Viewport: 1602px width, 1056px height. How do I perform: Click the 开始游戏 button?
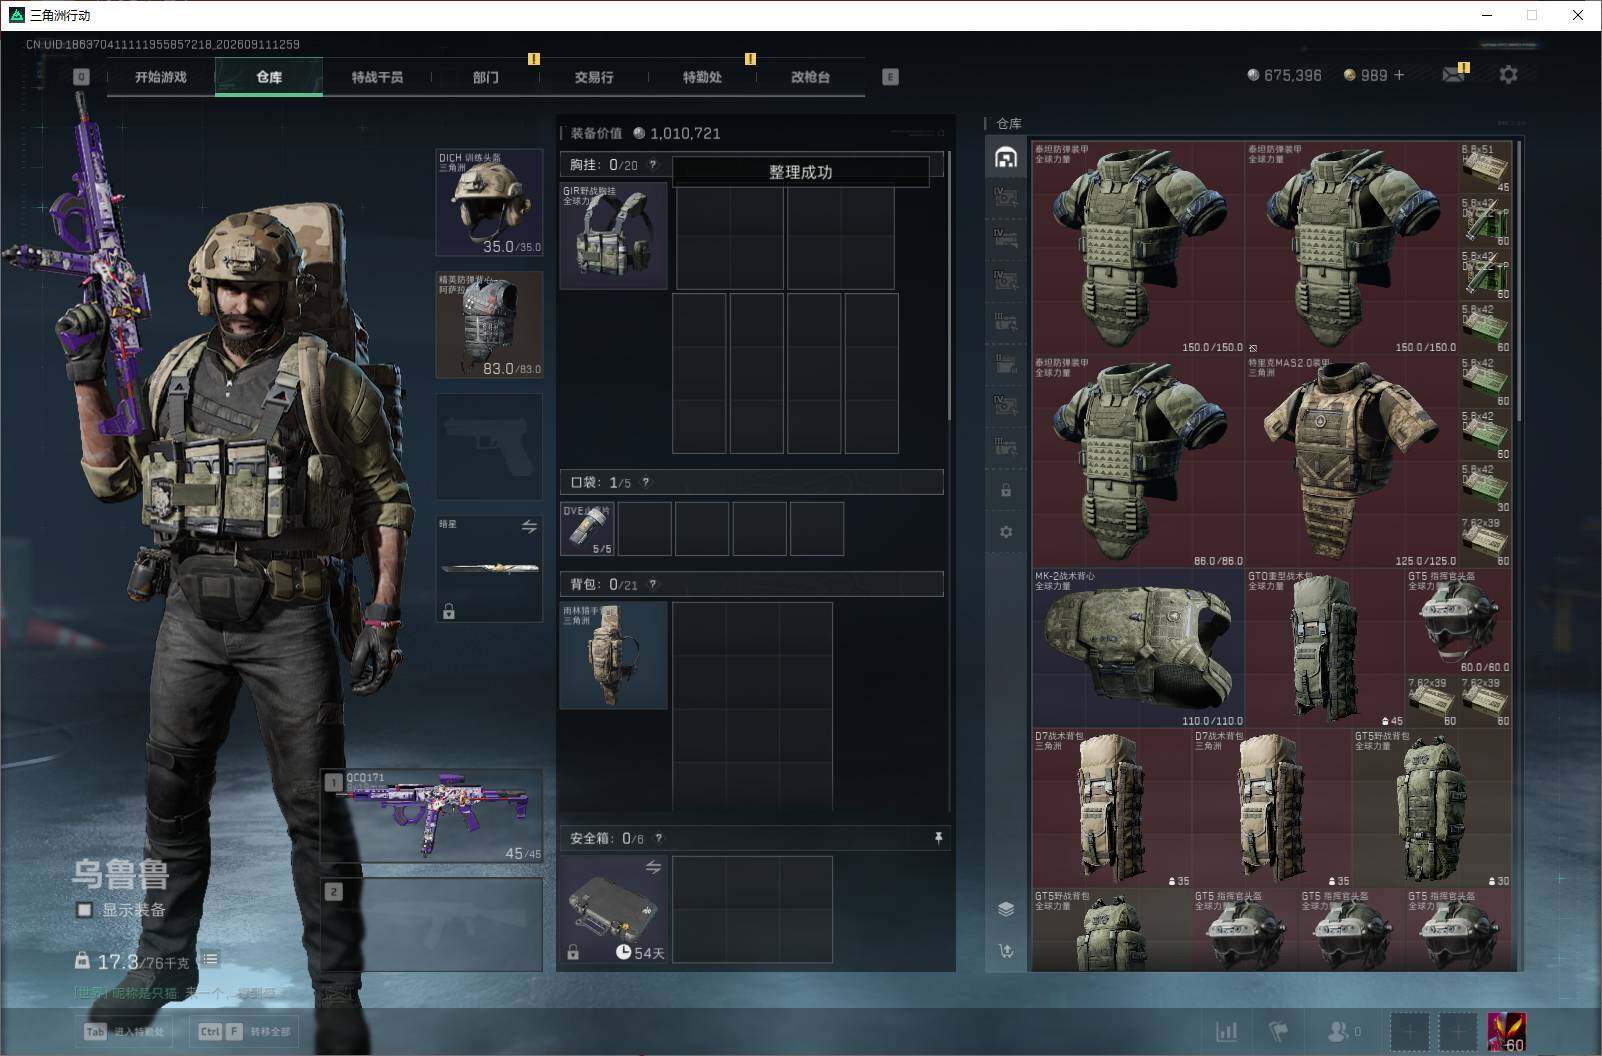pos(161,77)
